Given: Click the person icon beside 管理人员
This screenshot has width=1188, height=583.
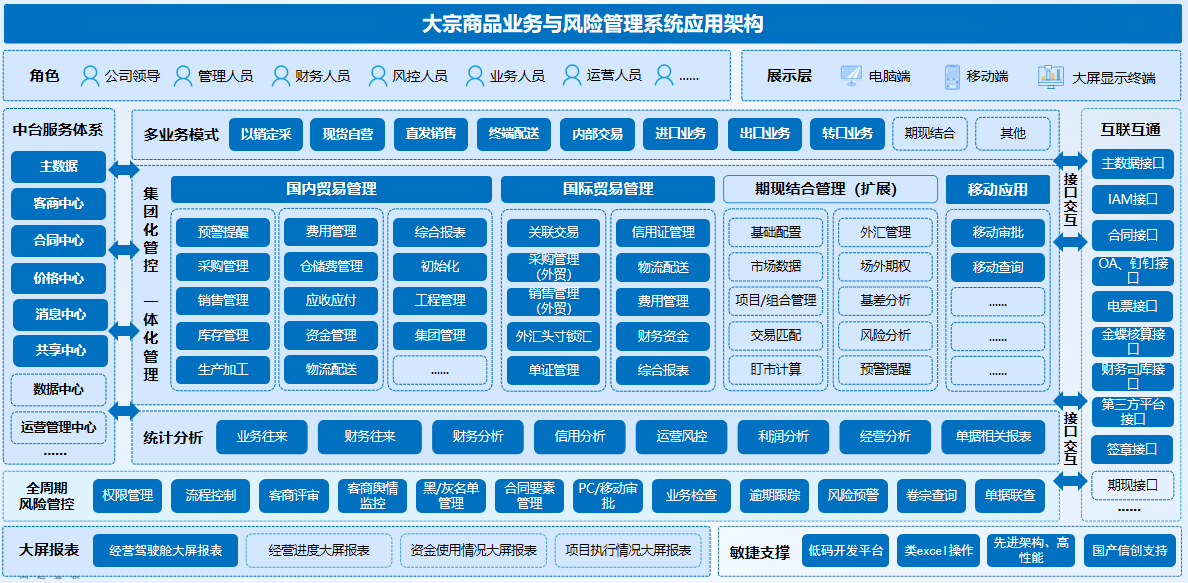Looking at the screenshot, I should coord(183,75).
